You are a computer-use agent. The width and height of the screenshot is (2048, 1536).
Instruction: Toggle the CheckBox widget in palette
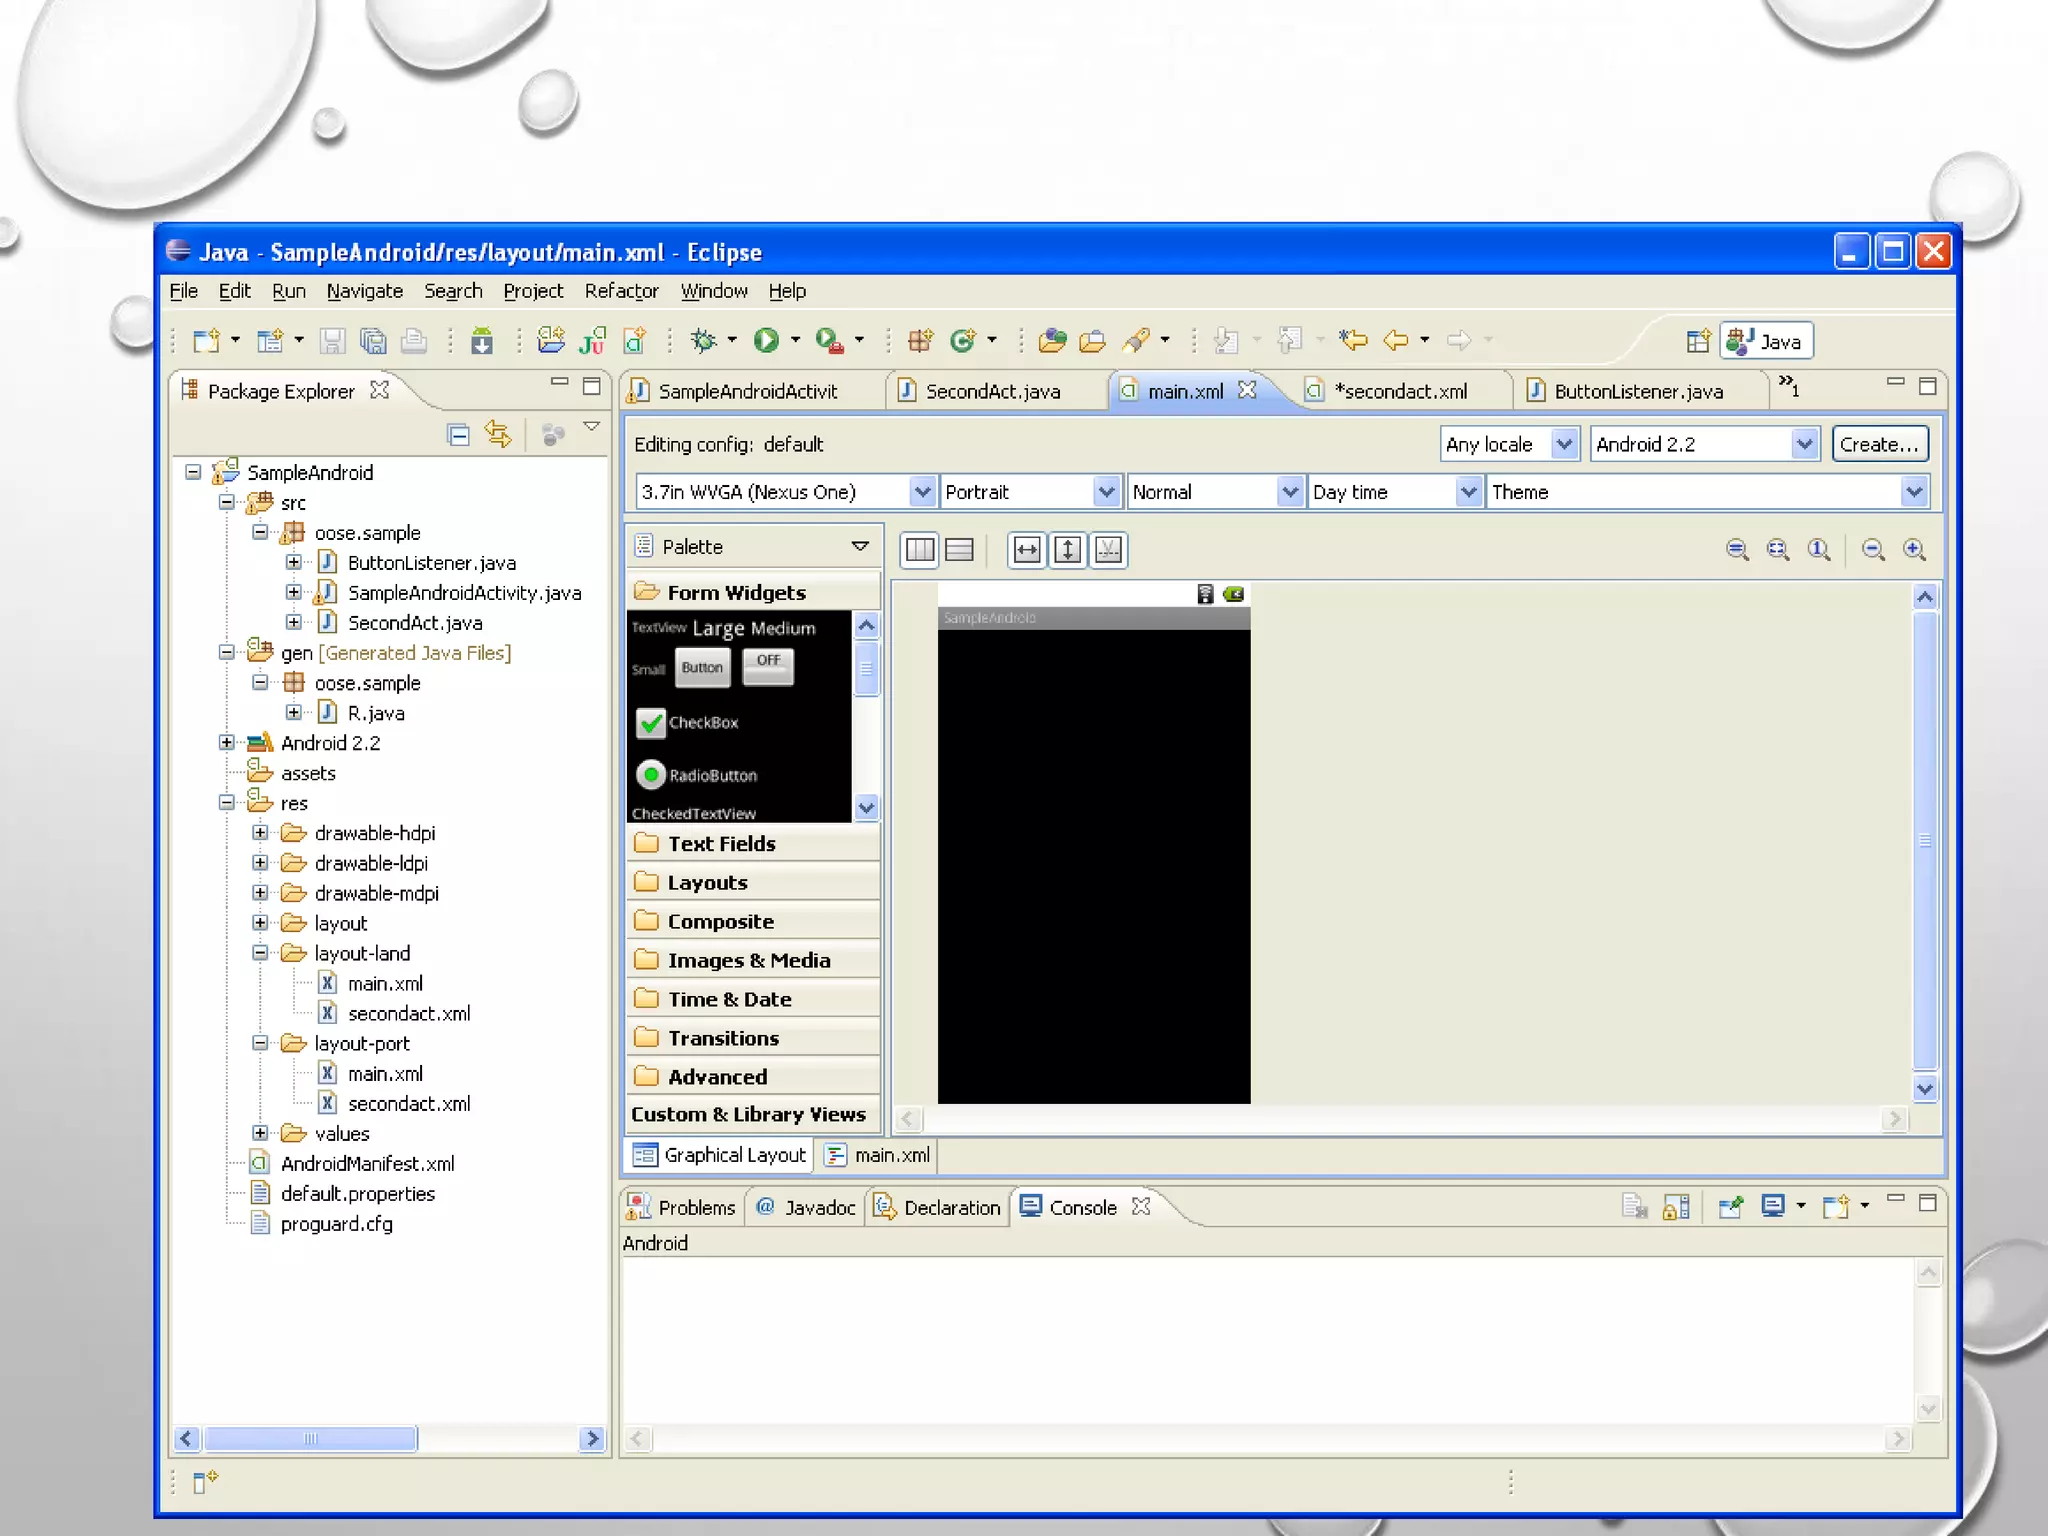(651, 722)
